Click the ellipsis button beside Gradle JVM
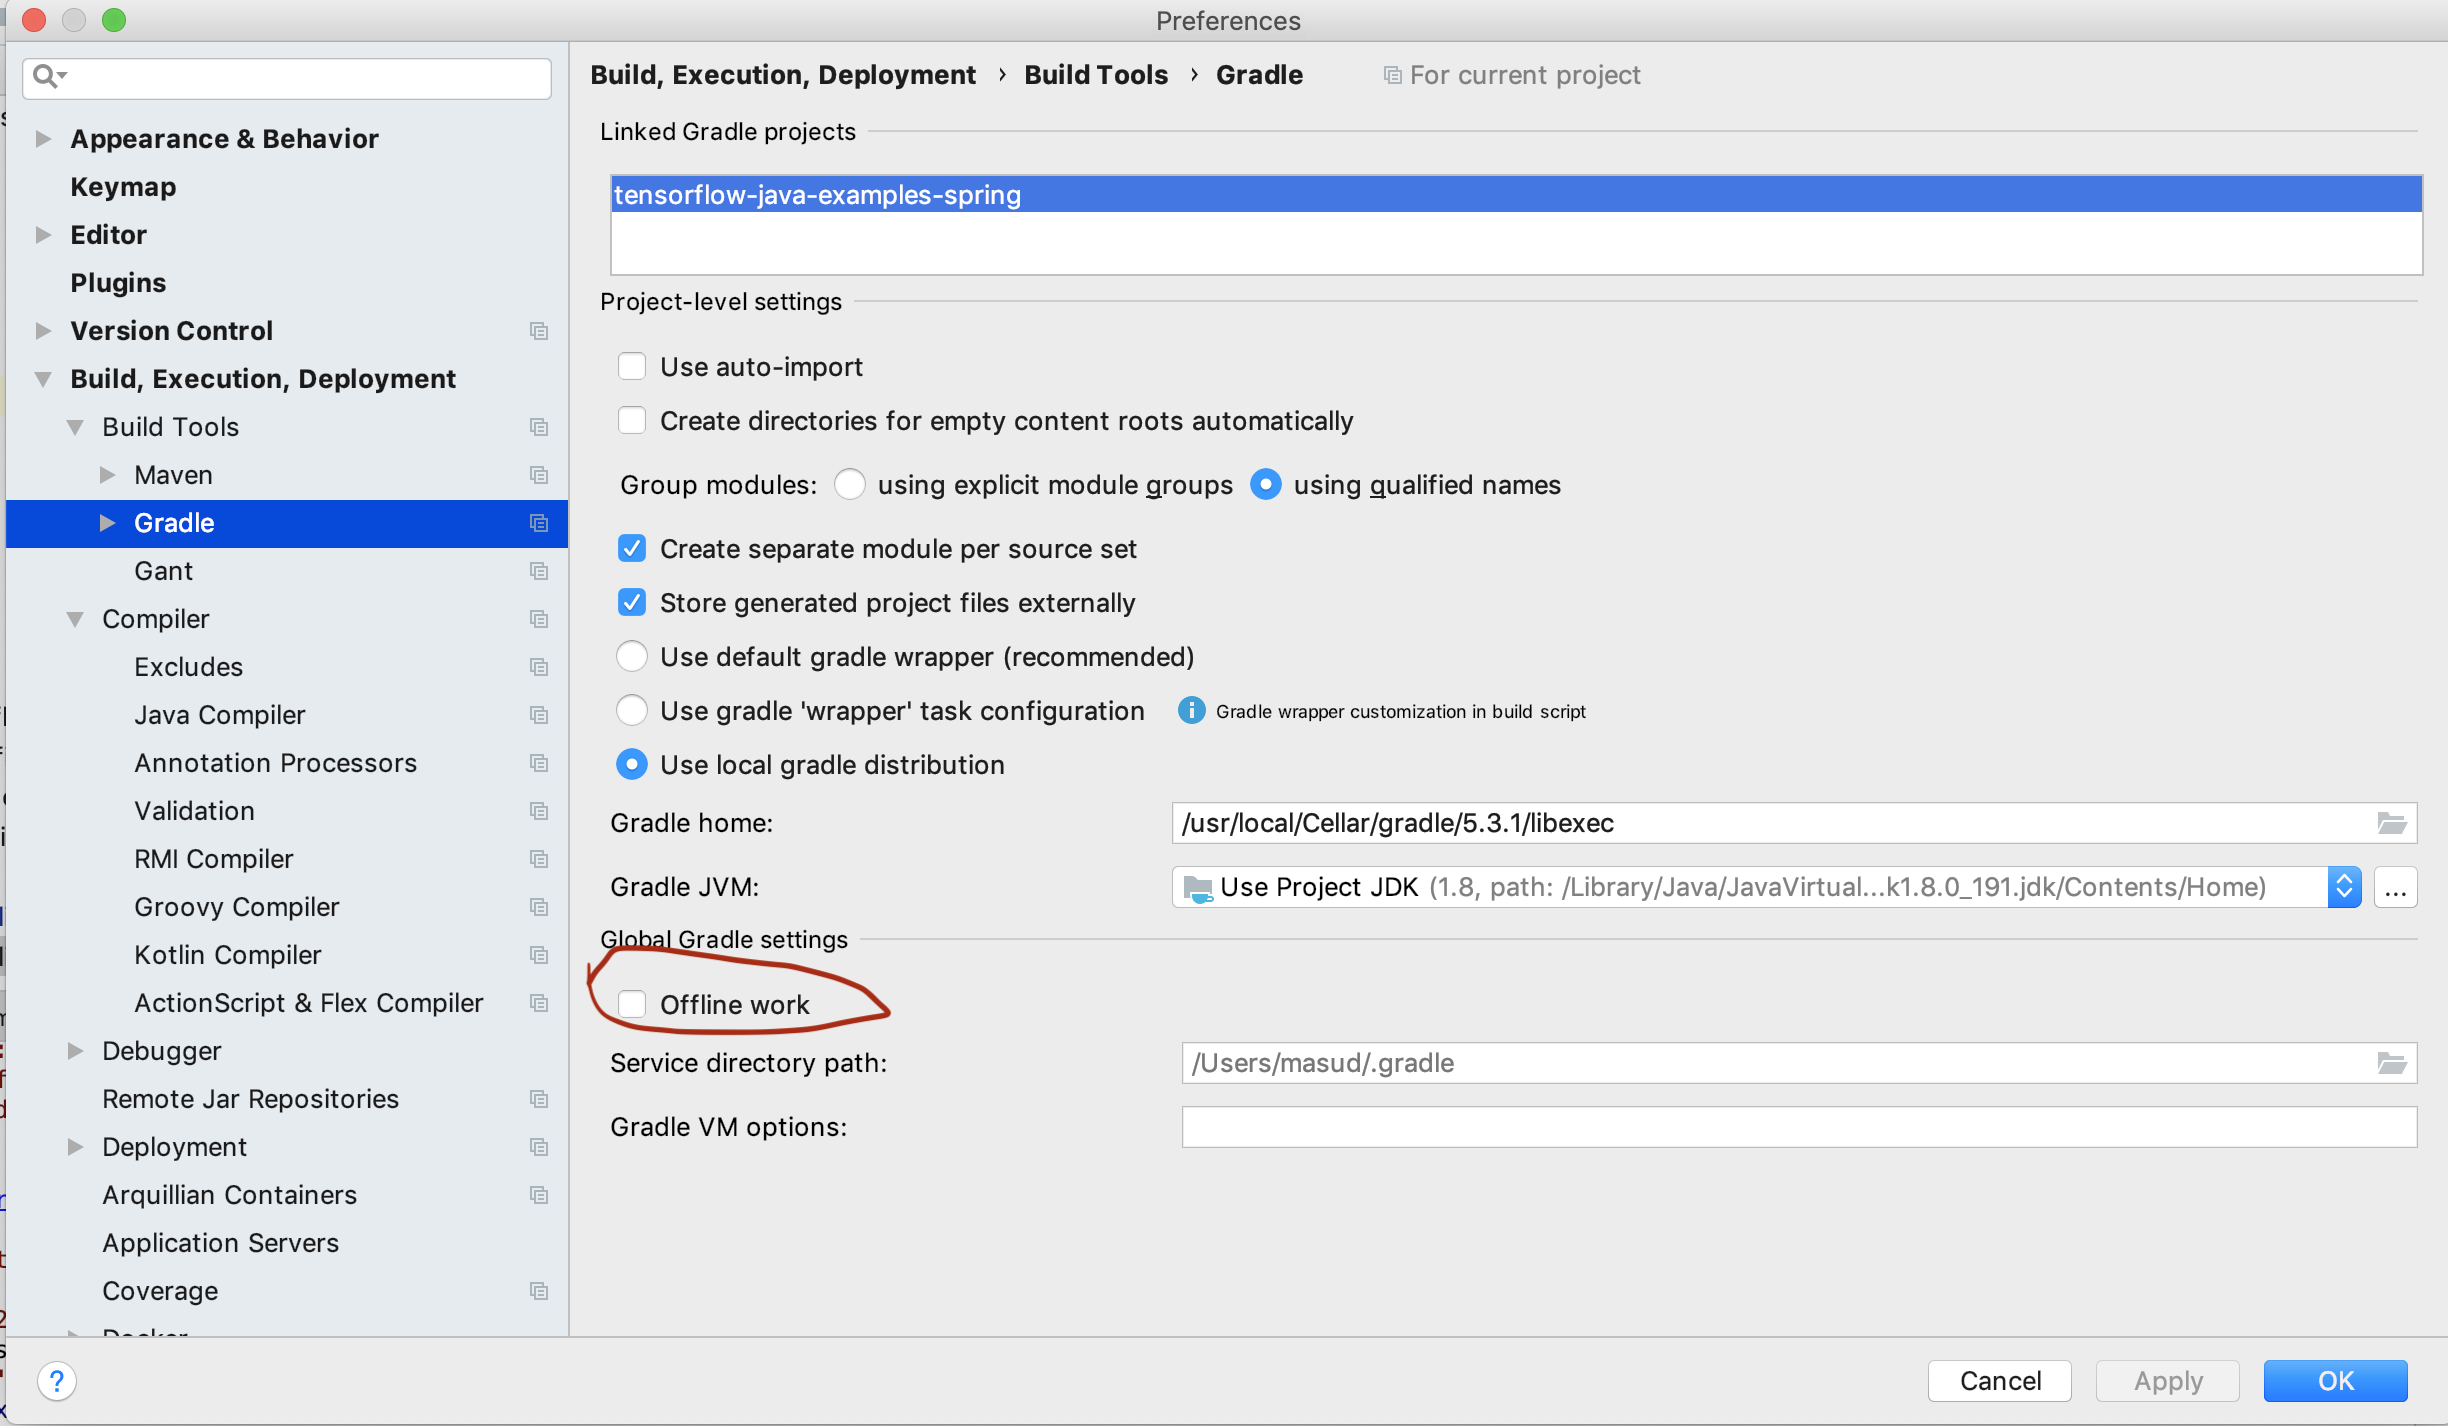Viewport: 2448px width, 1426px height. click(x=2395, y=887)
